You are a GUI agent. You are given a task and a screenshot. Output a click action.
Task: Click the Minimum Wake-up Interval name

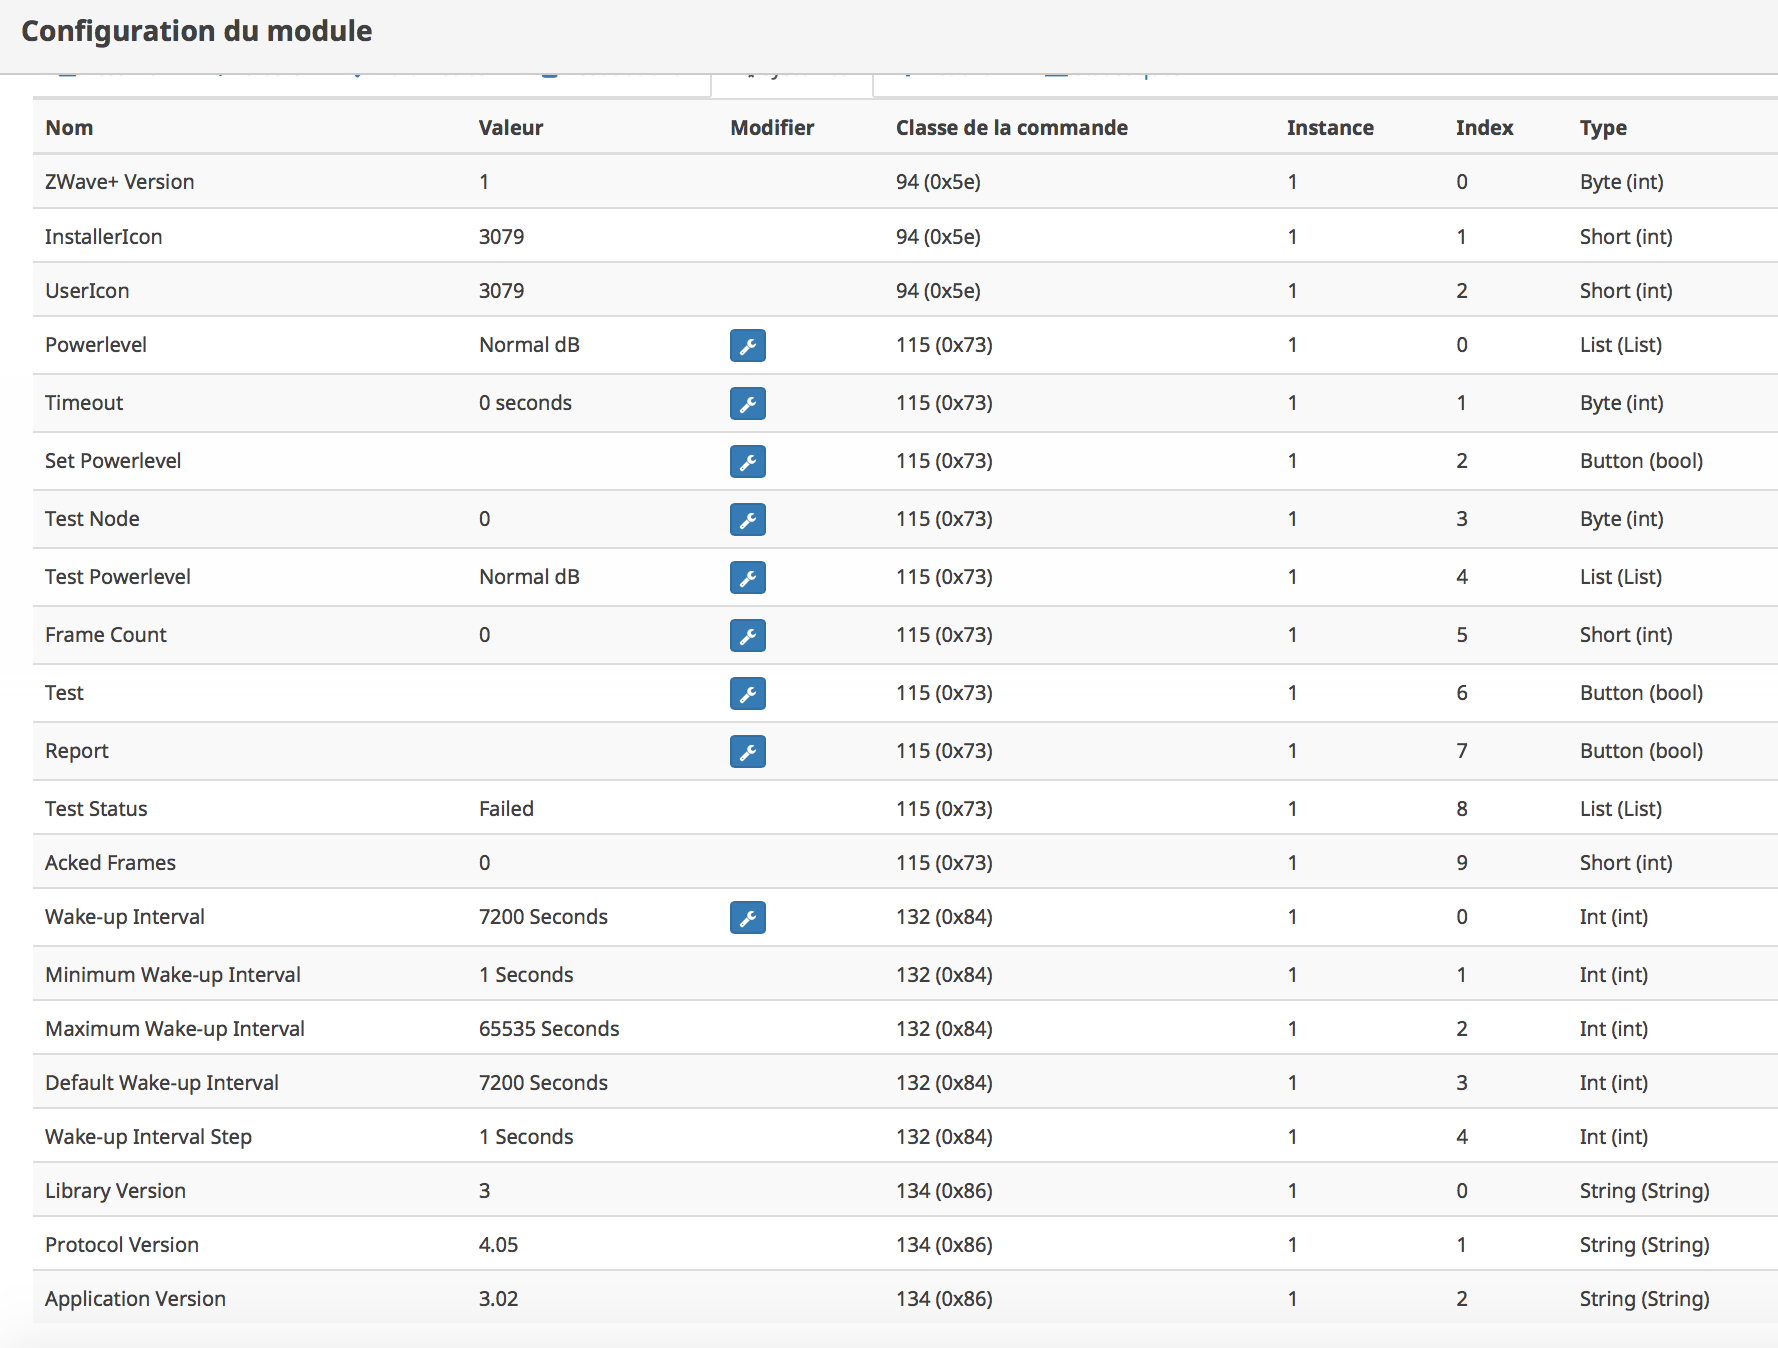(173, 975)
